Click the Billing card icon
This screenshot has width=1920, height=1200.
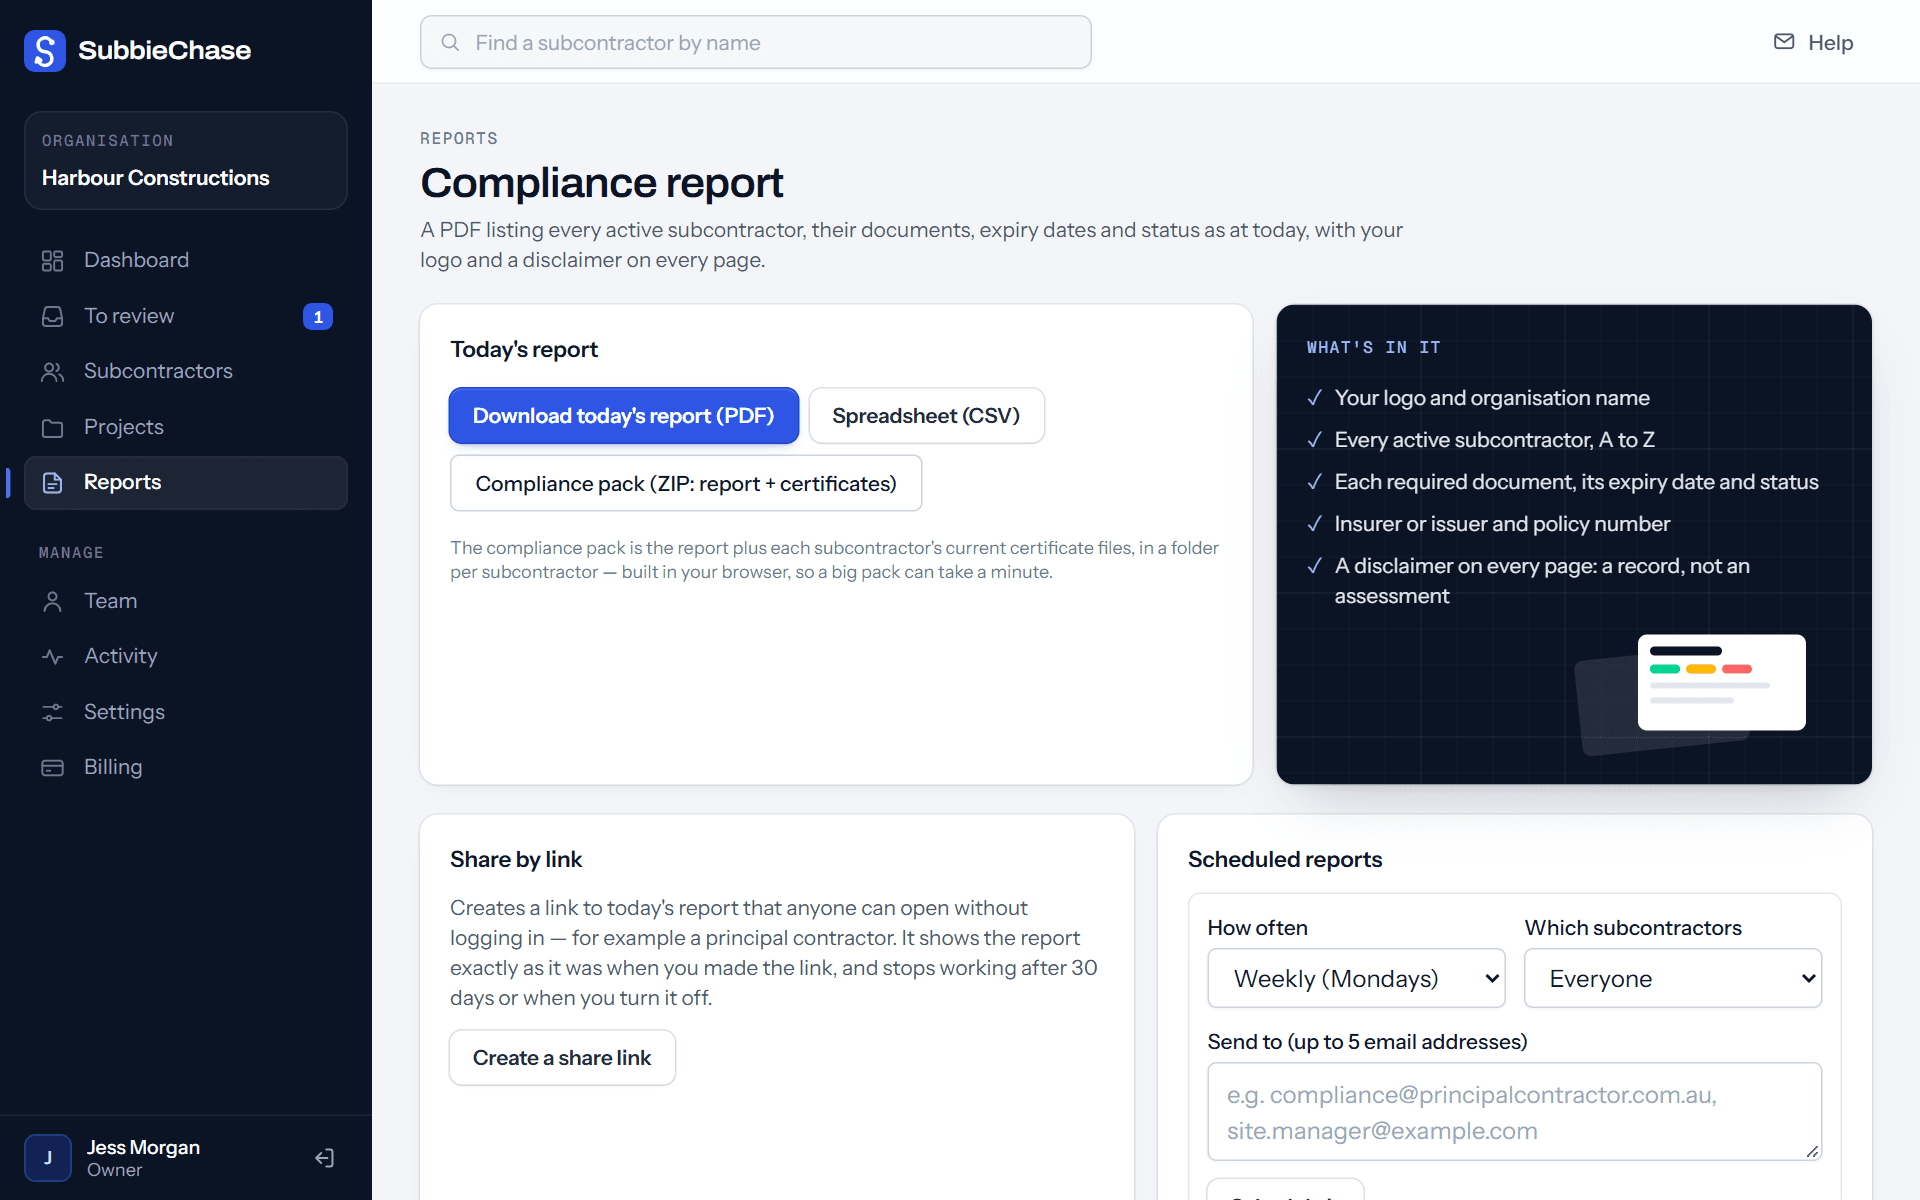point(52,768)
